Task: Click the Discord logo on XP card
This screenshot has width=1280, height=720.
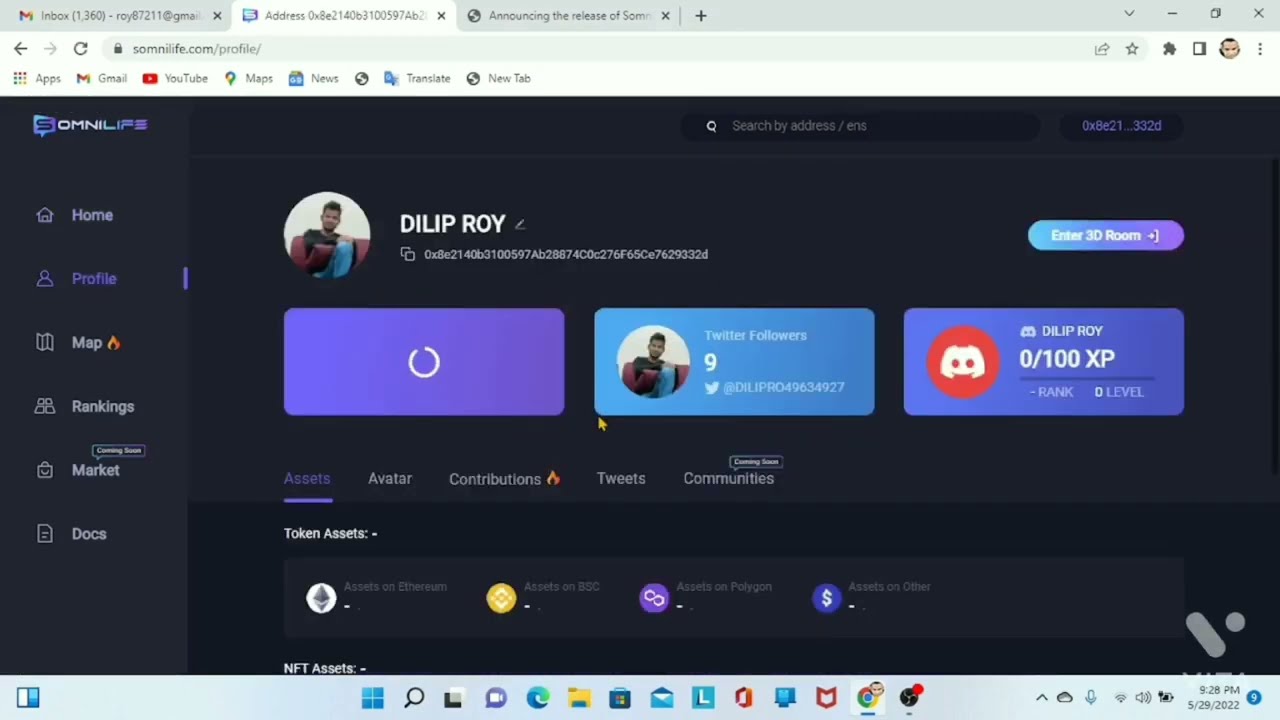Action: pos(962,362)
